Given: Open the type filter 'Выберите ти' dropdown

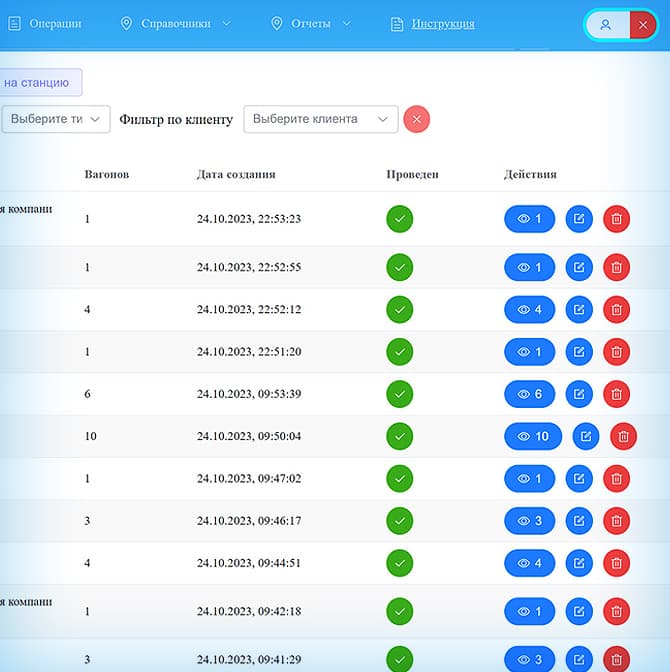Looking at the screenshot, I should pyautogui.click(x=55, y=119).
